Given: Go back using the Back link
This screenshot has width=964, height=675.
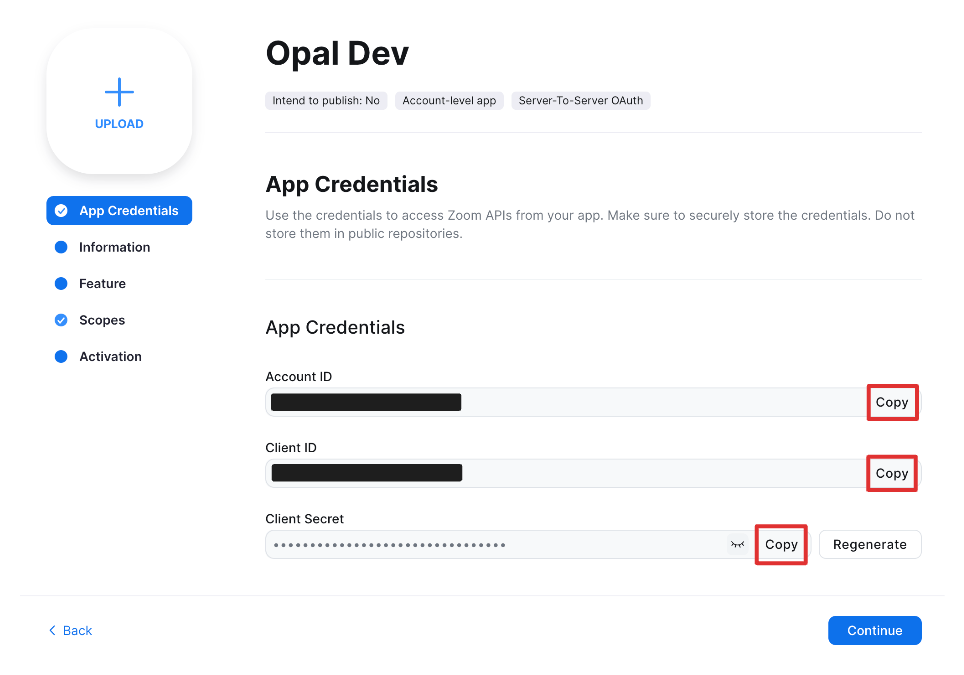Looking at the screenshot, I should pyautogui.click(x=70, y=631).
